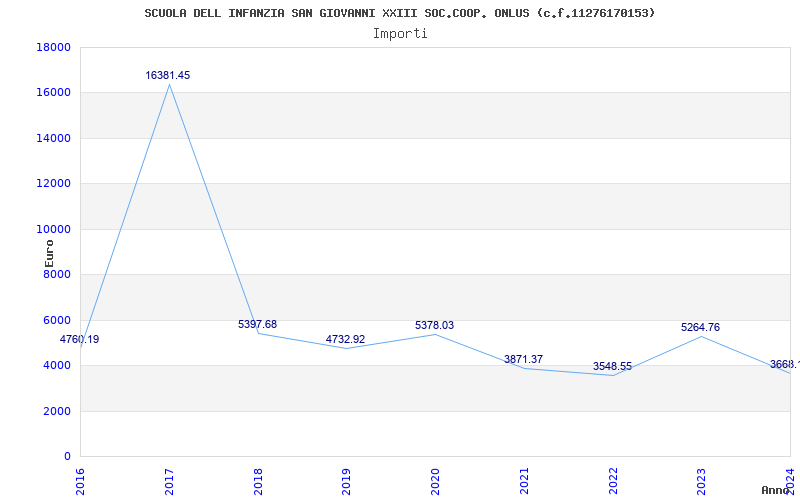800x500 pixels.
Task: Click the 4000 y-axis tick label
Action: click(x=57, y=366)
